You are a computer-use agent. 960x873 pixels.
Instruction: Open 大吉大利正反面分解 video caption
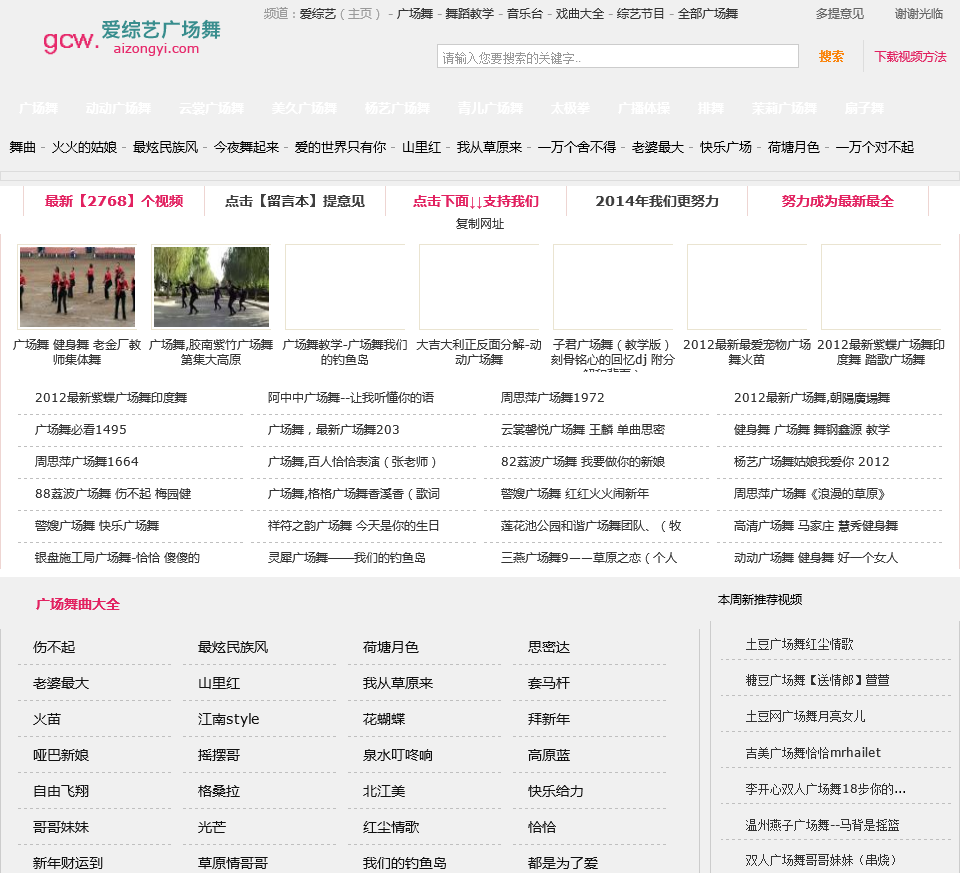point(479,352)
